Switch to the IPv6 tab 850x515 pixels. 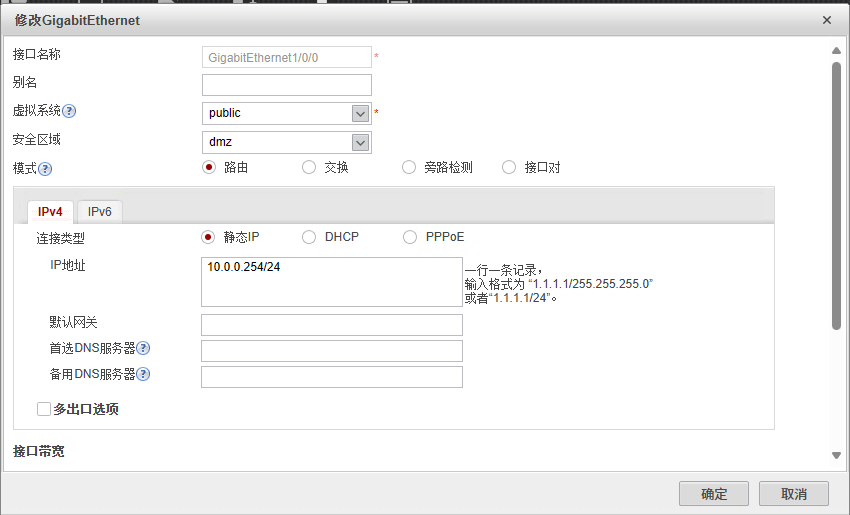click(100, 211)
